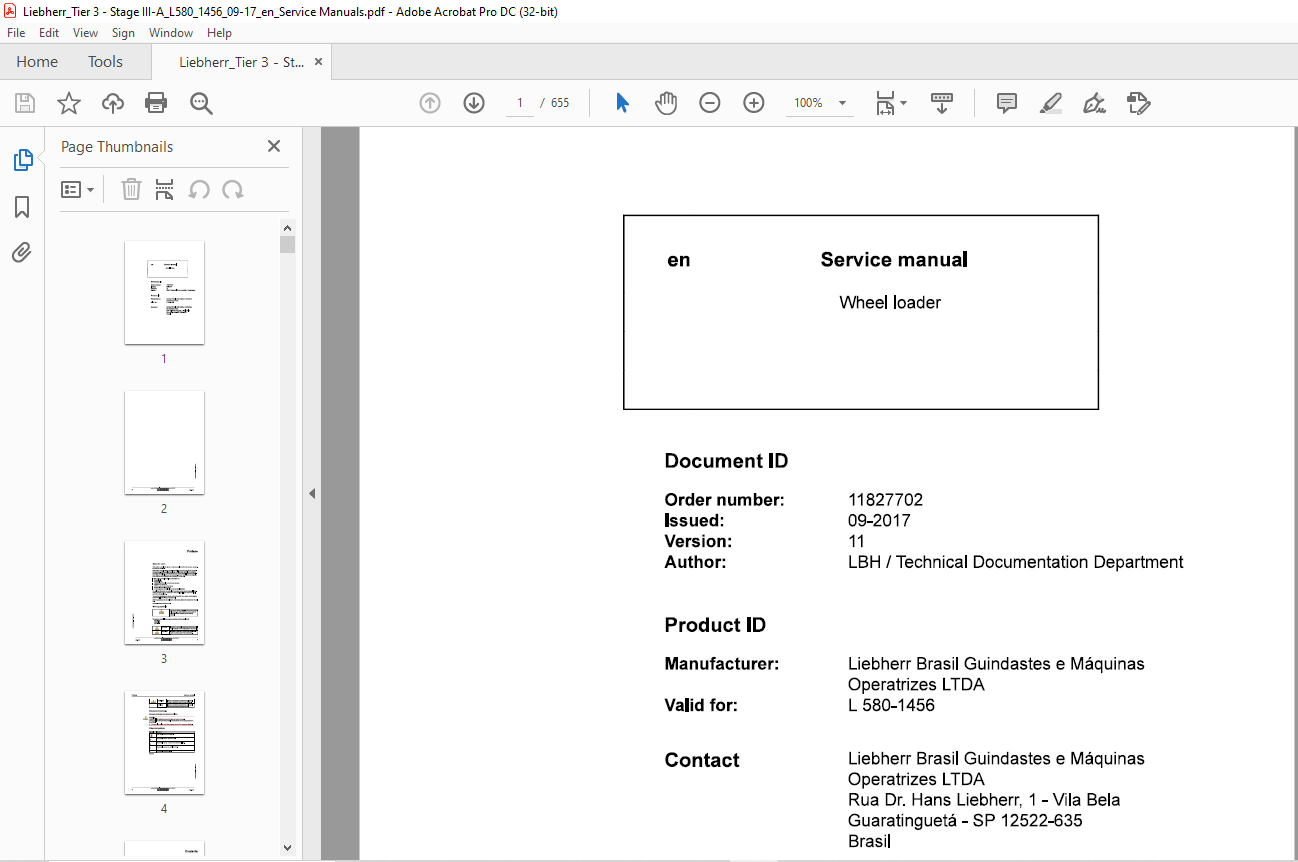Zoom in with plus button

pyautogui.click(x=754, y=103)
